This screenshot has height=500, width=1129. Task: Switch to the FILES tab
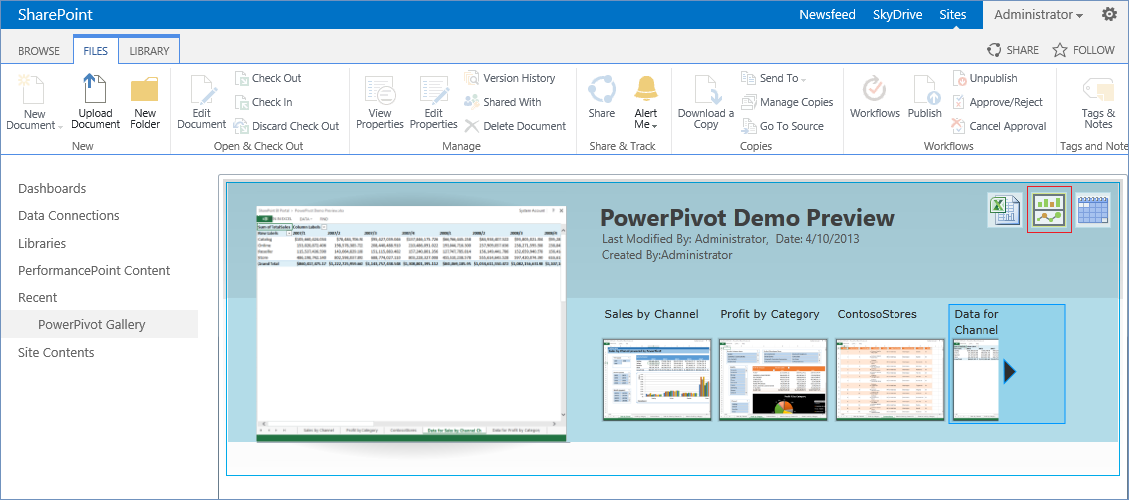[96, 51]
